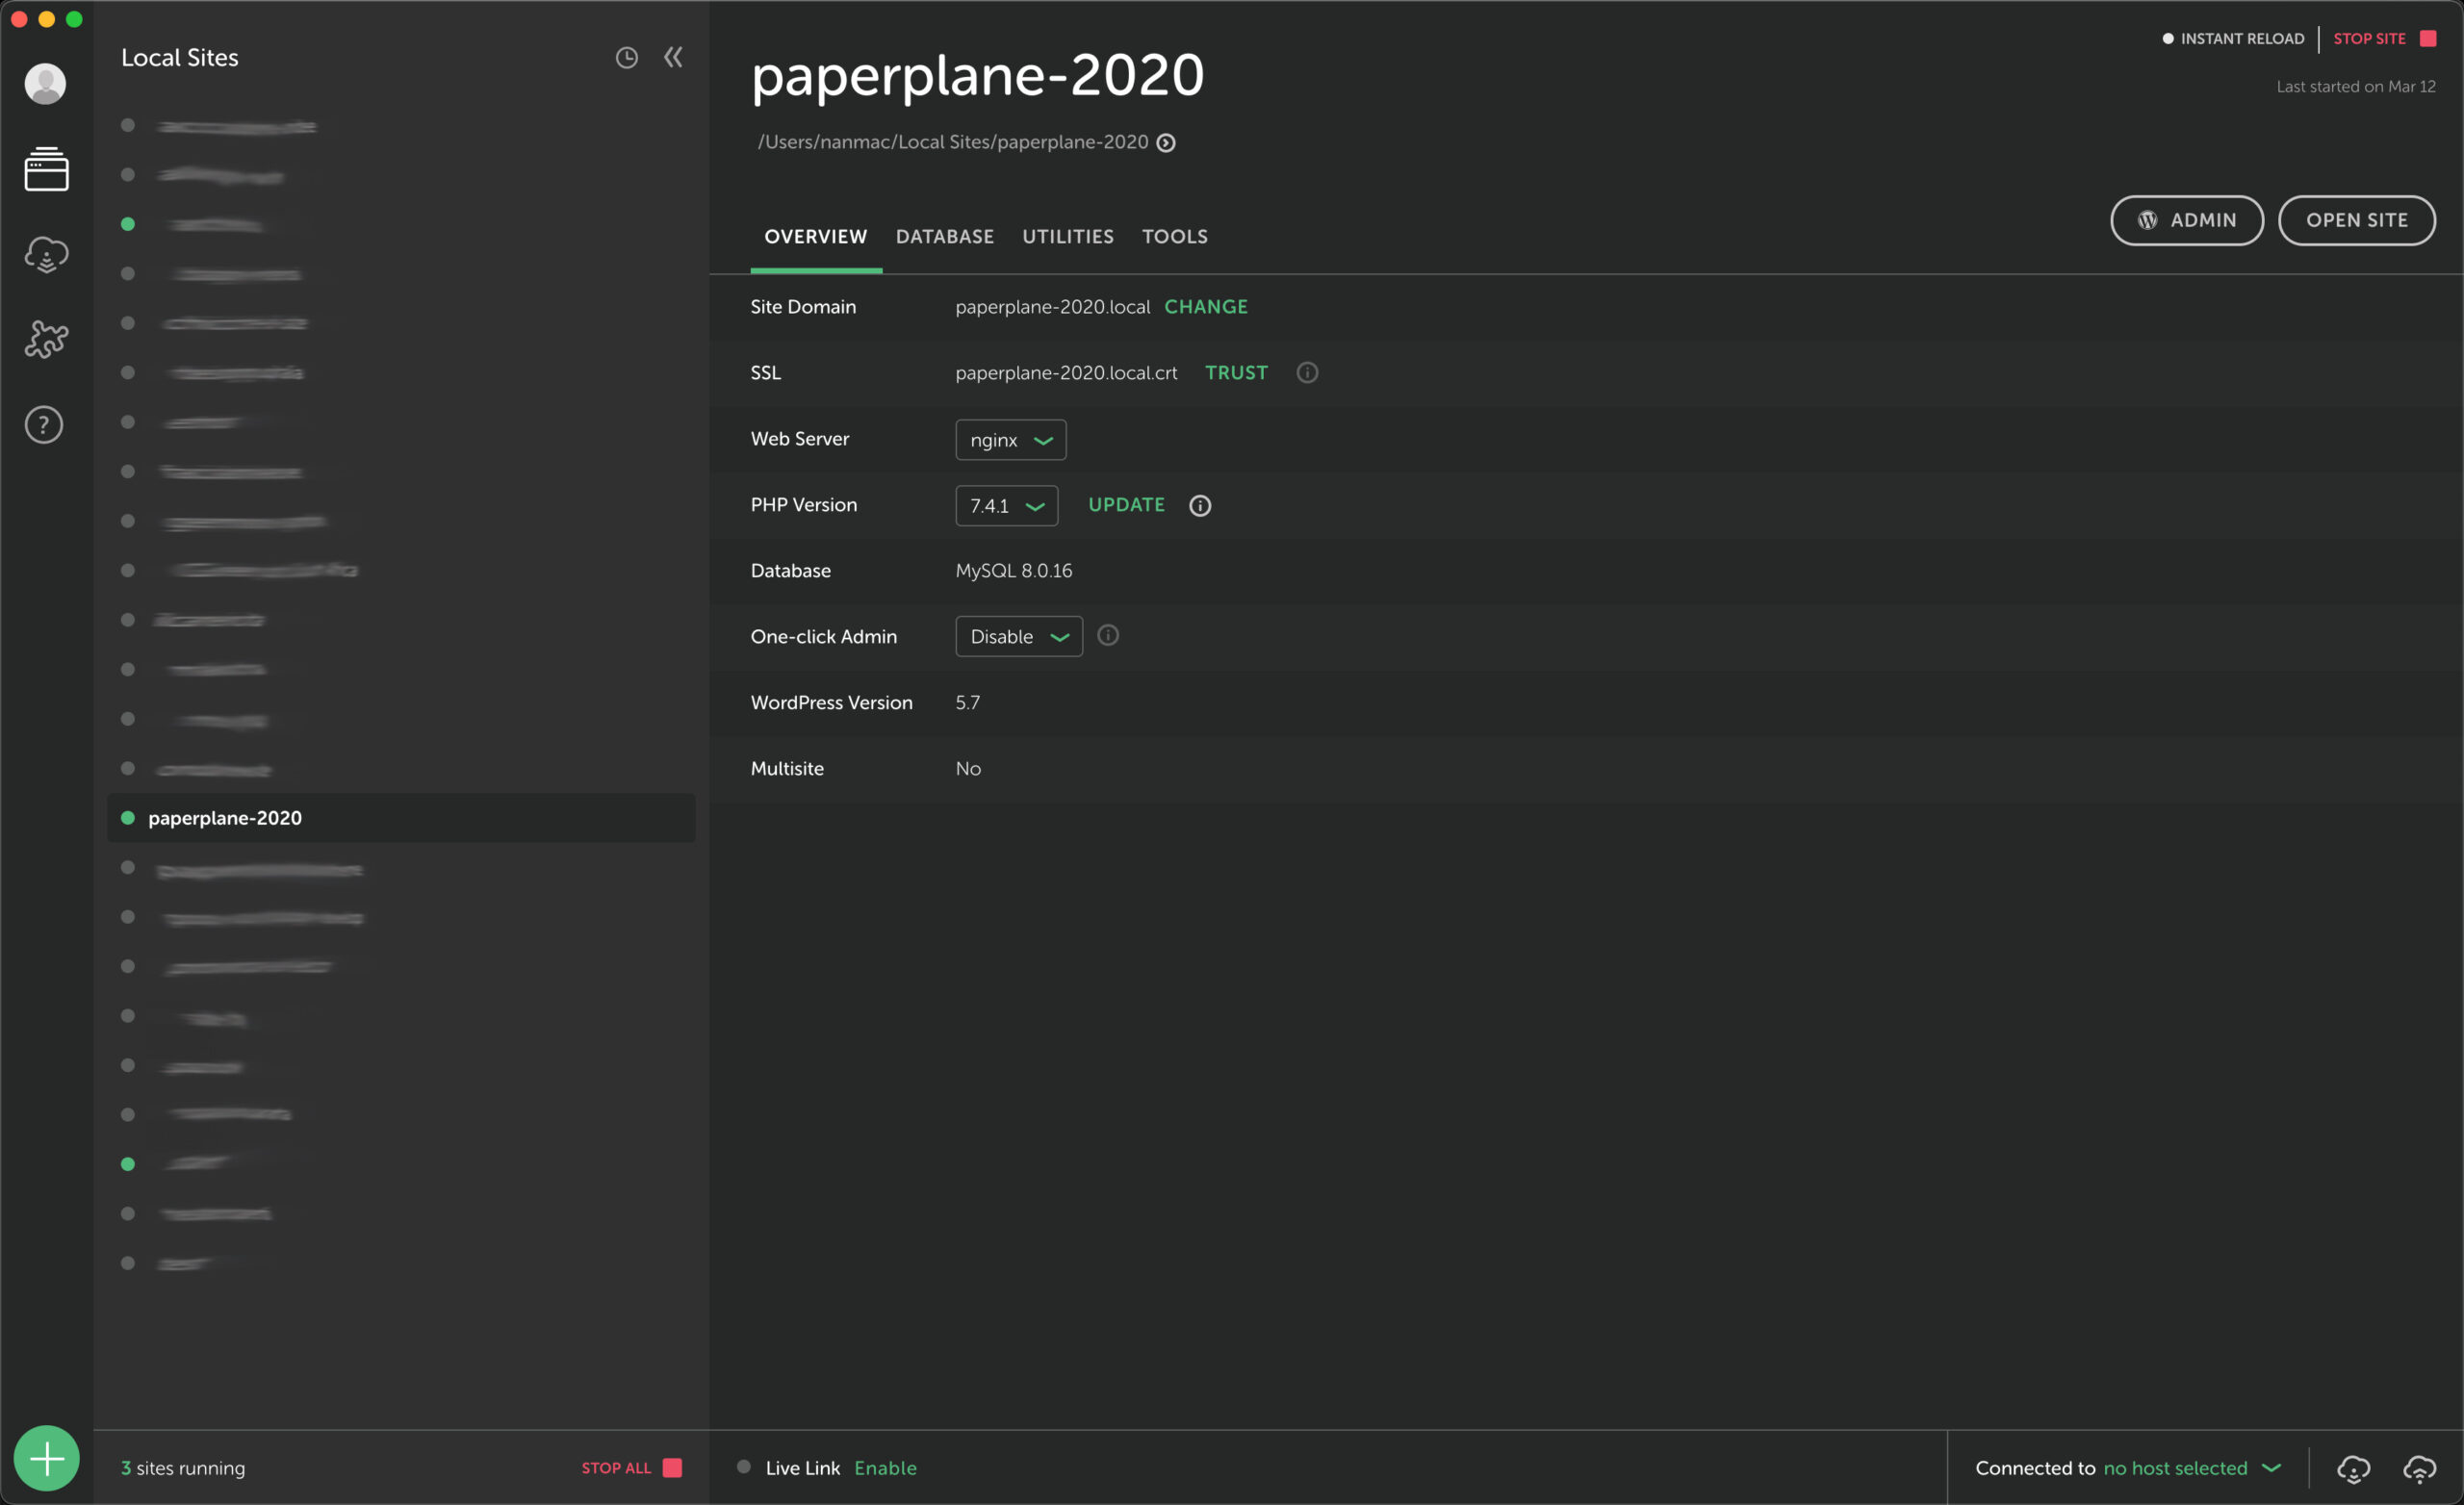Screen dimensions: 2464x1505
Task: Click the red Stop All square icon
Action: click(x=673, y=1468)
